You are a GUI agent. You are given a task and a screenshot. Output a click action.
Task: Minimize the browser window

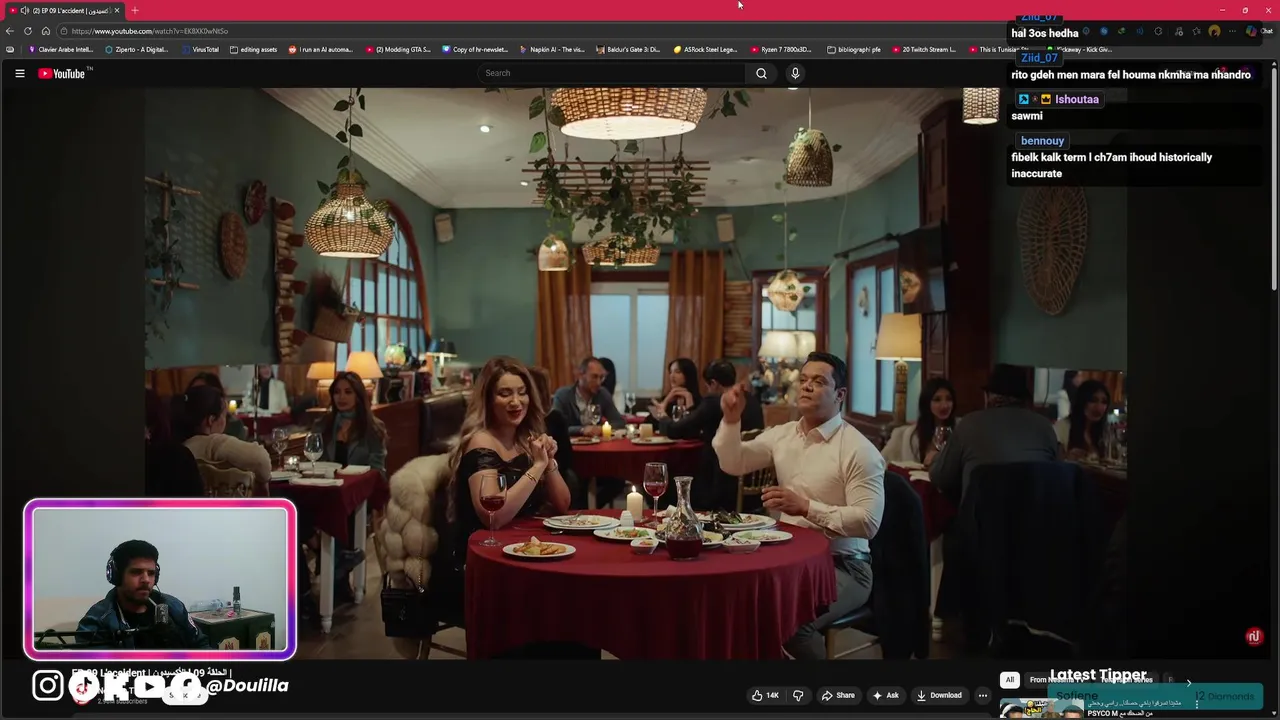pyautogui.click(x=1222, y=10)
